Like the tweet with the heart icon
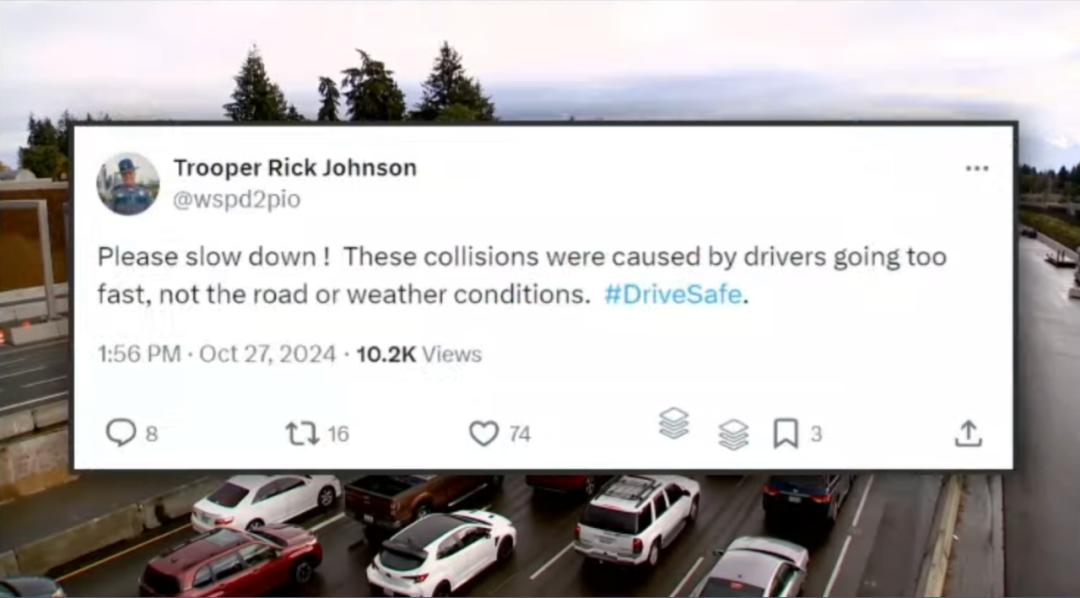 (x=484, y=434)
